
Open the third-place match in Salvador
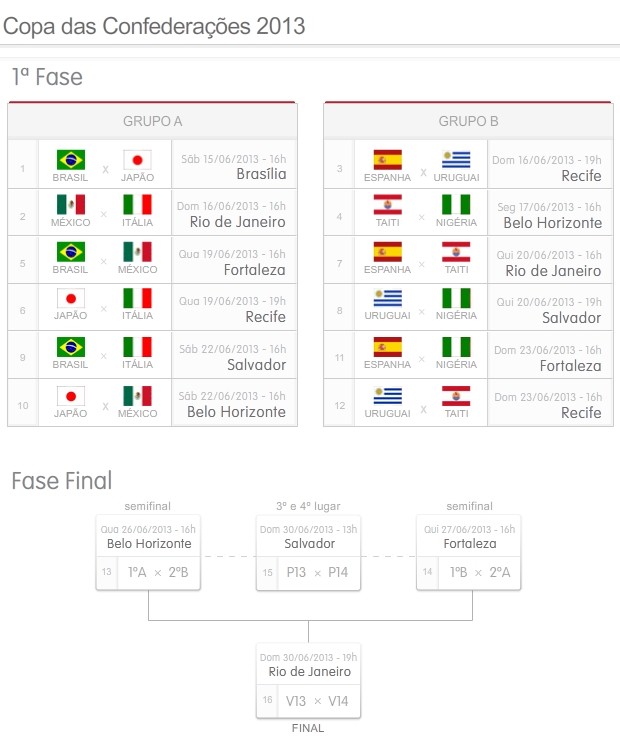click(x=308, y=552)
